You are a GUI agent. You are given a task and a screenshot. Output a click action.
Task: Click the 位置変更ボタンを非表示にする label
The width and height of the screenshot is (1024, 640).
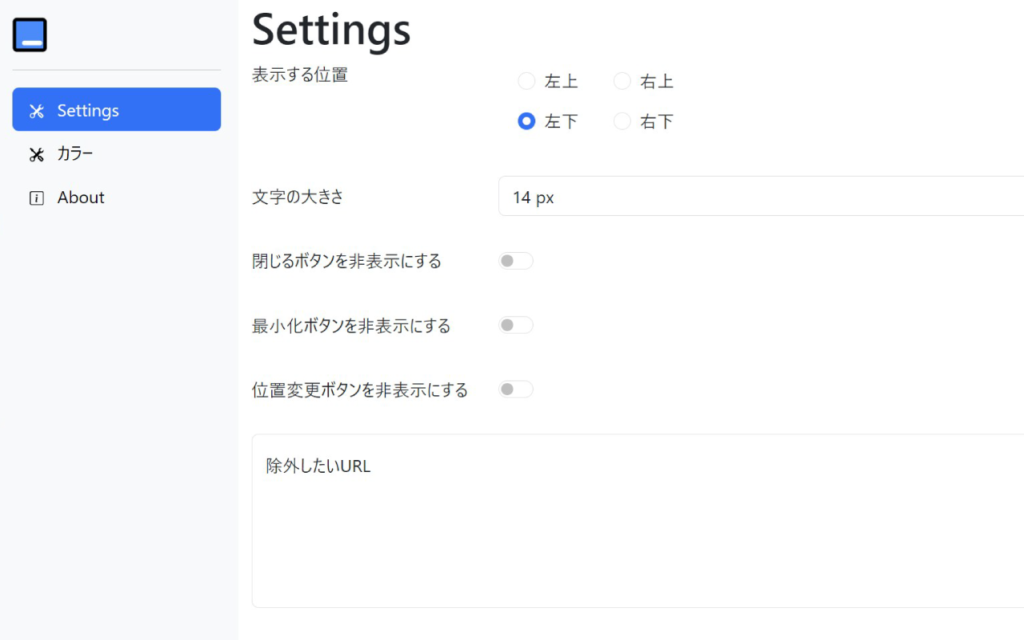point(360,390)
